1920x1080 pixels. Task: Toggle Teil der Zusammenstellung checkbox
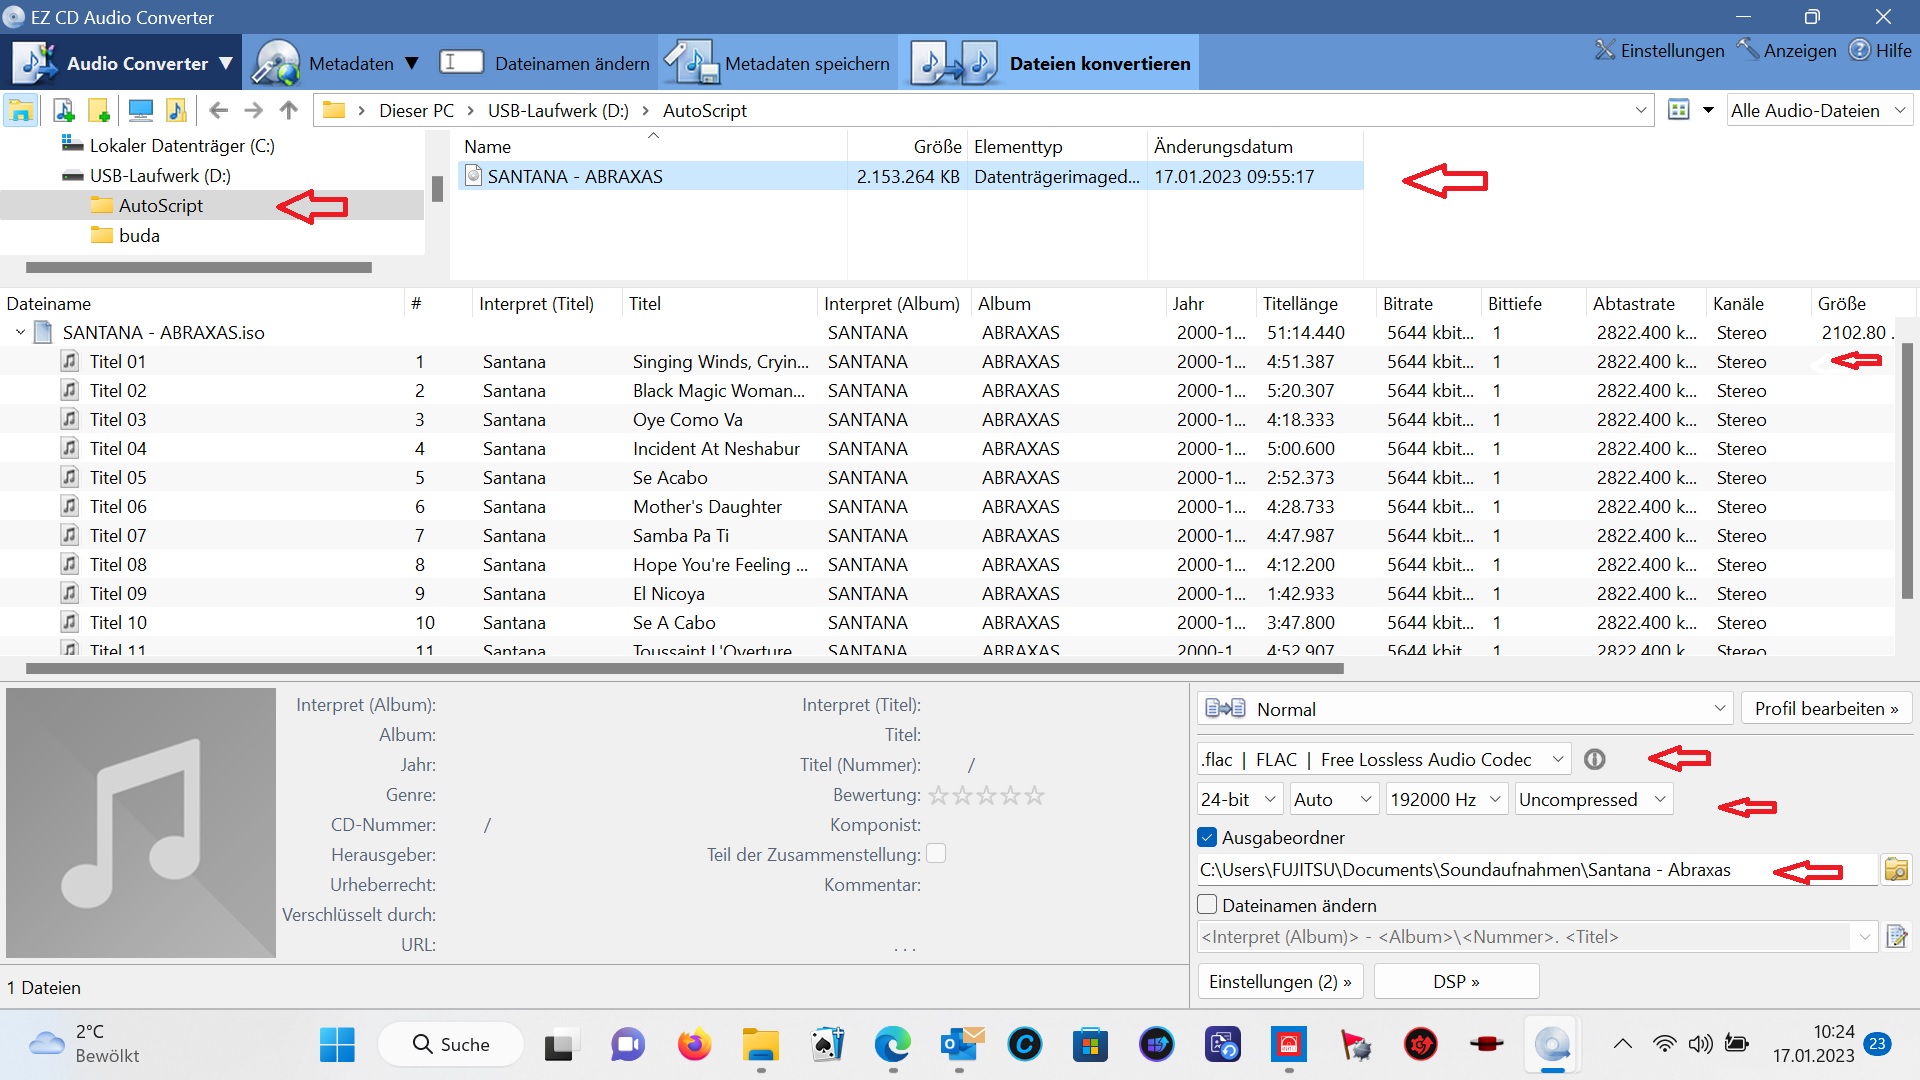936,854
